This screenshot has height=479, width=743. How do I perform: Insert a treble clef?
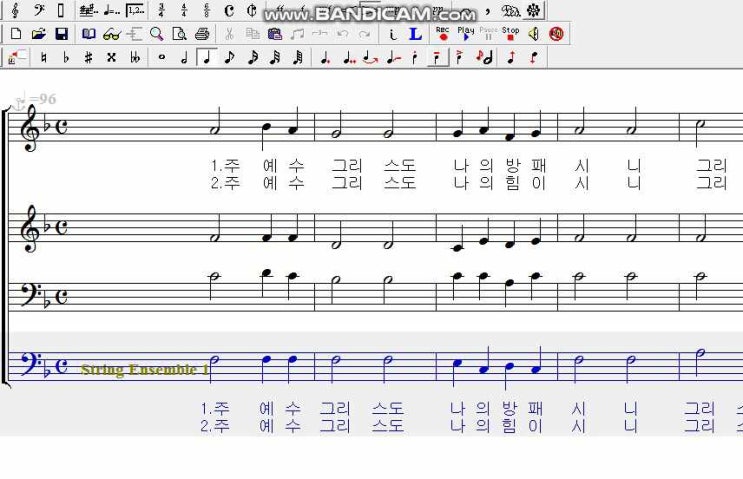tap(15, 11)
